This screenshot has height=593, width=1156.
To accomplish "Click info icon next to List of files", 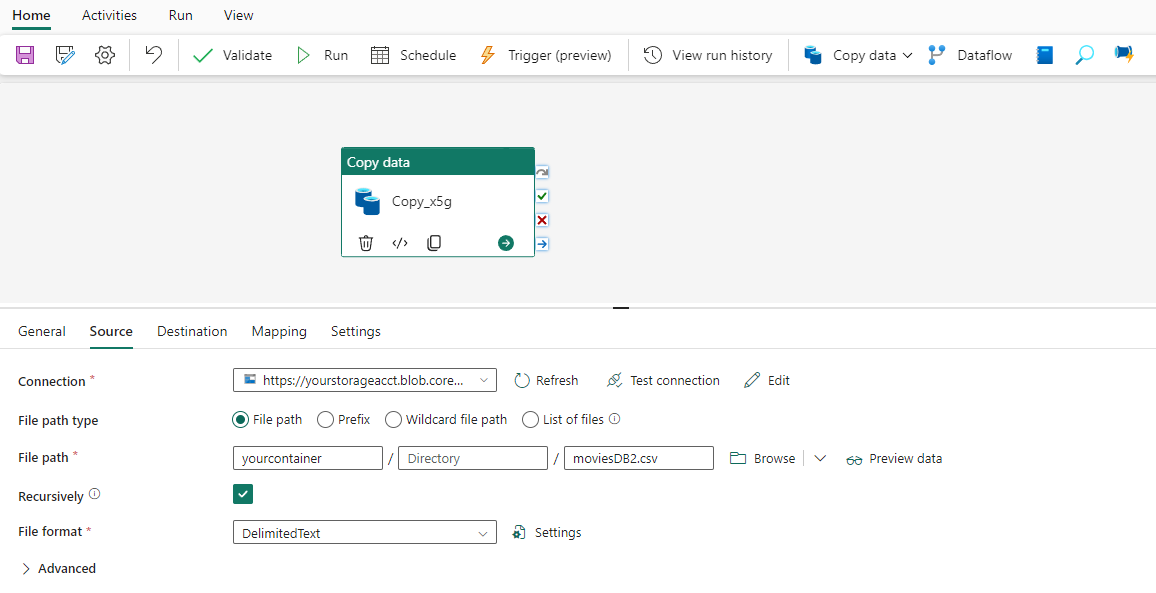I will 615,419.
